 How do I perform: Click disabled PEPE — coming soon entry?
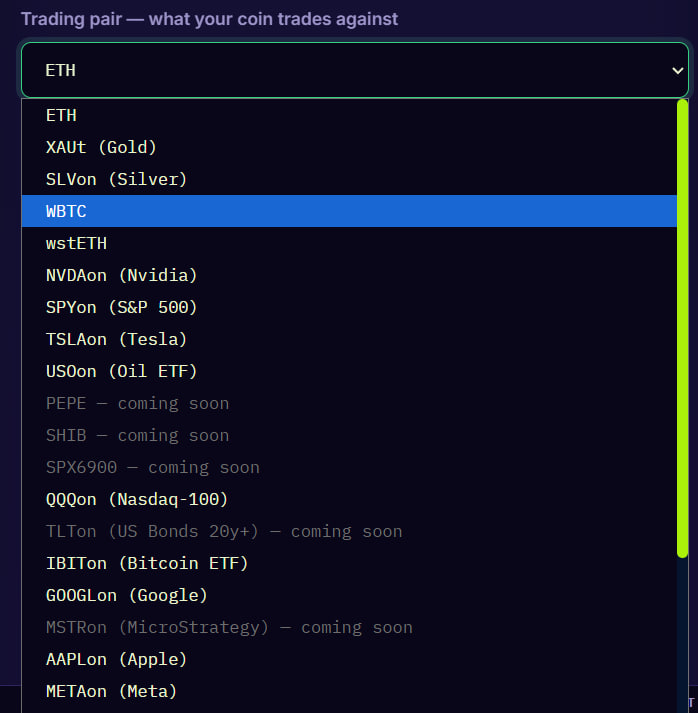coord(349,403)
